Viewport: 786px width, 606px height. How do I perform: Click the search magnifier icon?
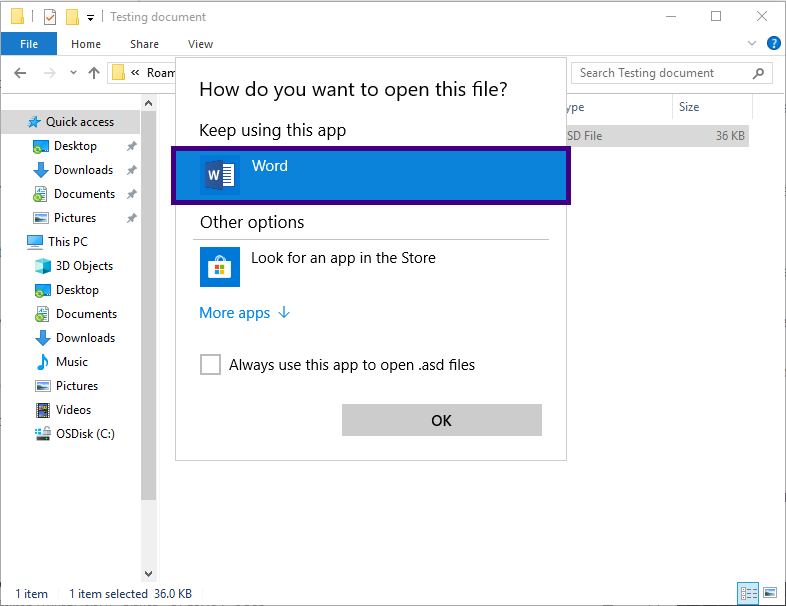758,73
